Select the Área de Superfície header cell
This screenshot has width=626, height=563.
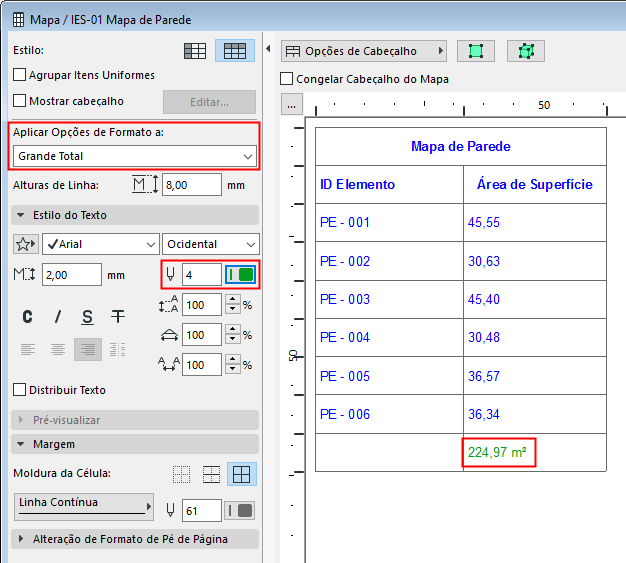pos(535,184)
